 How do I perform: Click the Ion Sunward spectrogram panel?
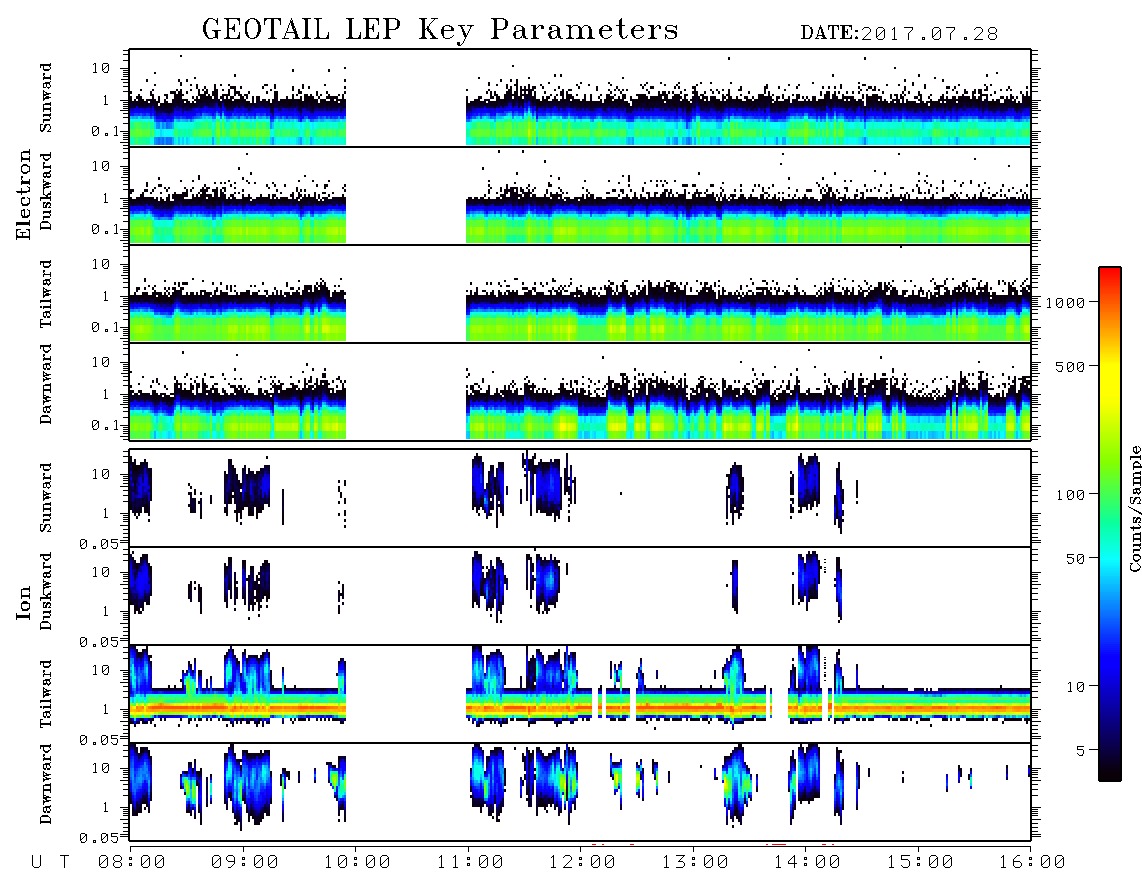click(x=580, y=498)
